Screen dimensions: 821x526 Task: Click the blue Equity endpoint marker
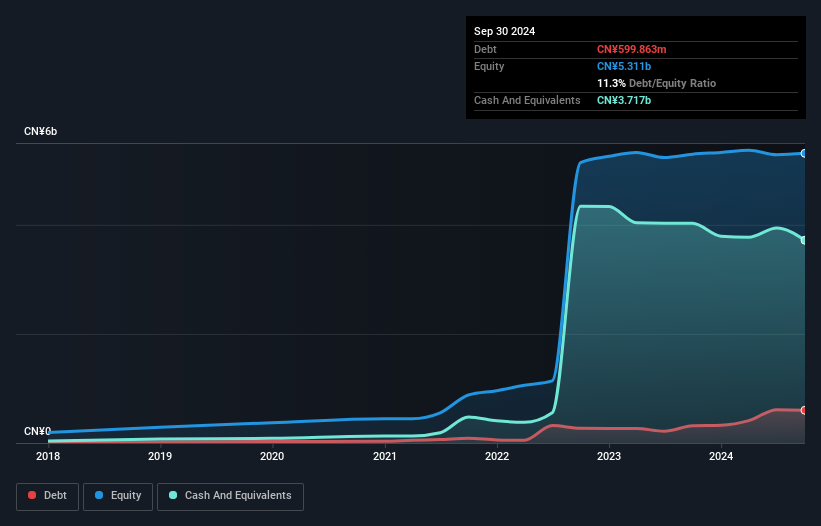[804, 153]
